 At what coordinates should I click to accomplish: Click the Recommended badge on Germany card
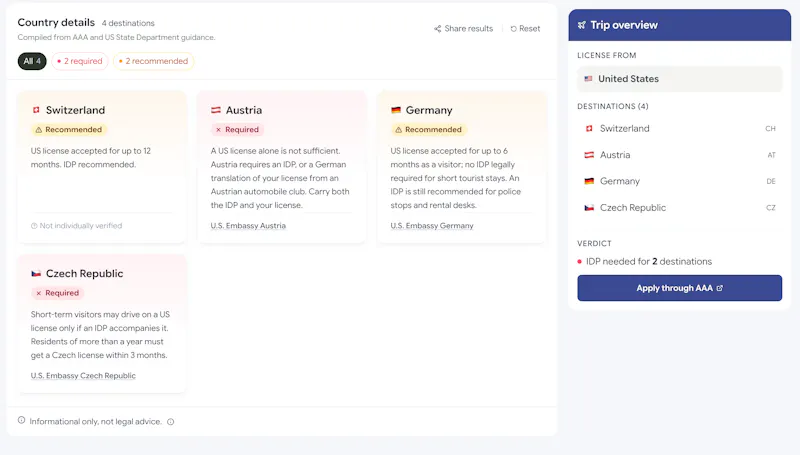(x=429, y=130)
